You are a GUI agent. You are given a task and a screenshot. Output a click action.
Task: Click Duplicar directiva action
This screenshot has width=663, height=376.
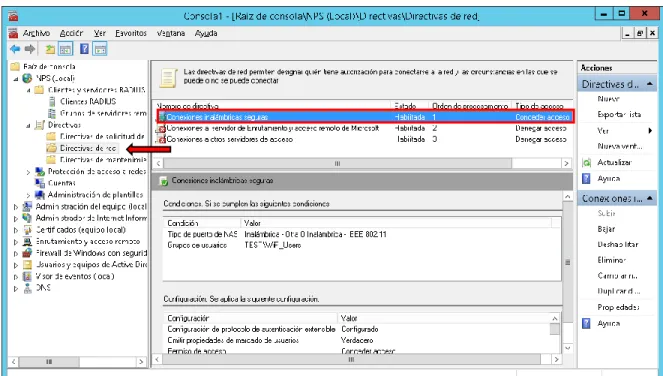coord(619,291)
